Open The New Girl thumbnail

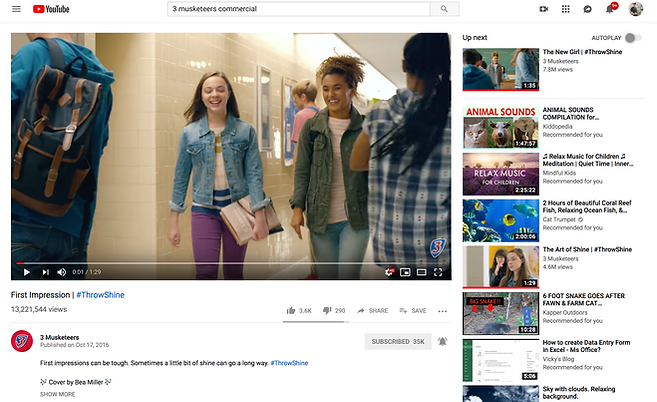501,69
